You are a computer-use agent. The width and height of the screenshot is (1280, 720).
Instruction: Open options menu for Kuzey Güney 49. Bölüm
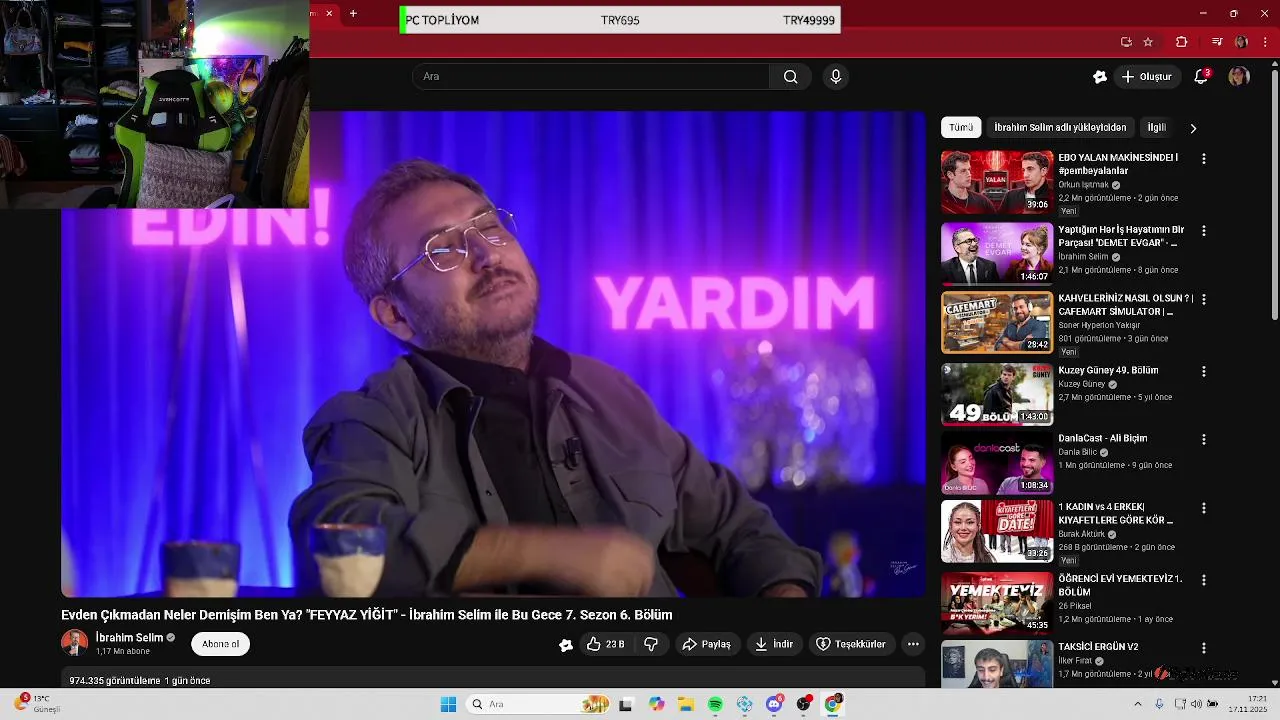click(1204, 371)
